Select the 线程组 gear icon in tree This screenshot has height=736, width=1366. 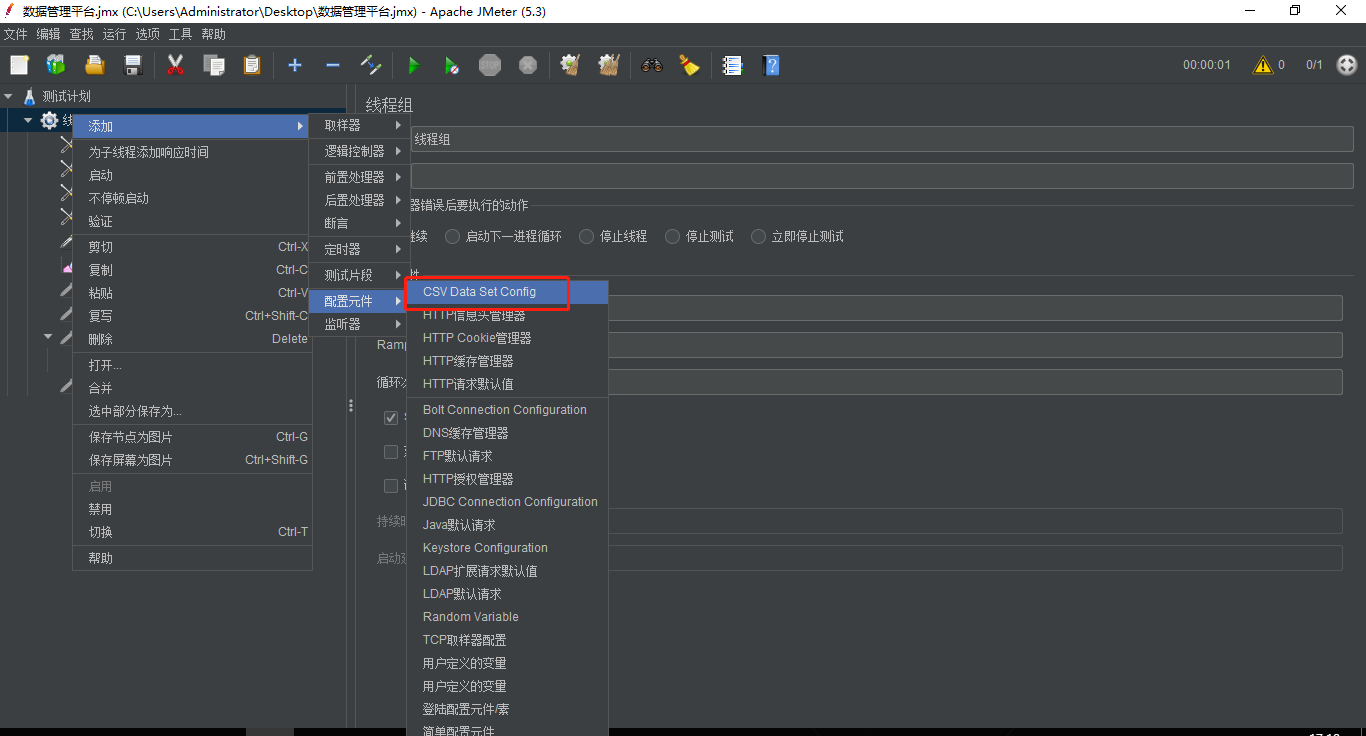[x=49, y=120]
